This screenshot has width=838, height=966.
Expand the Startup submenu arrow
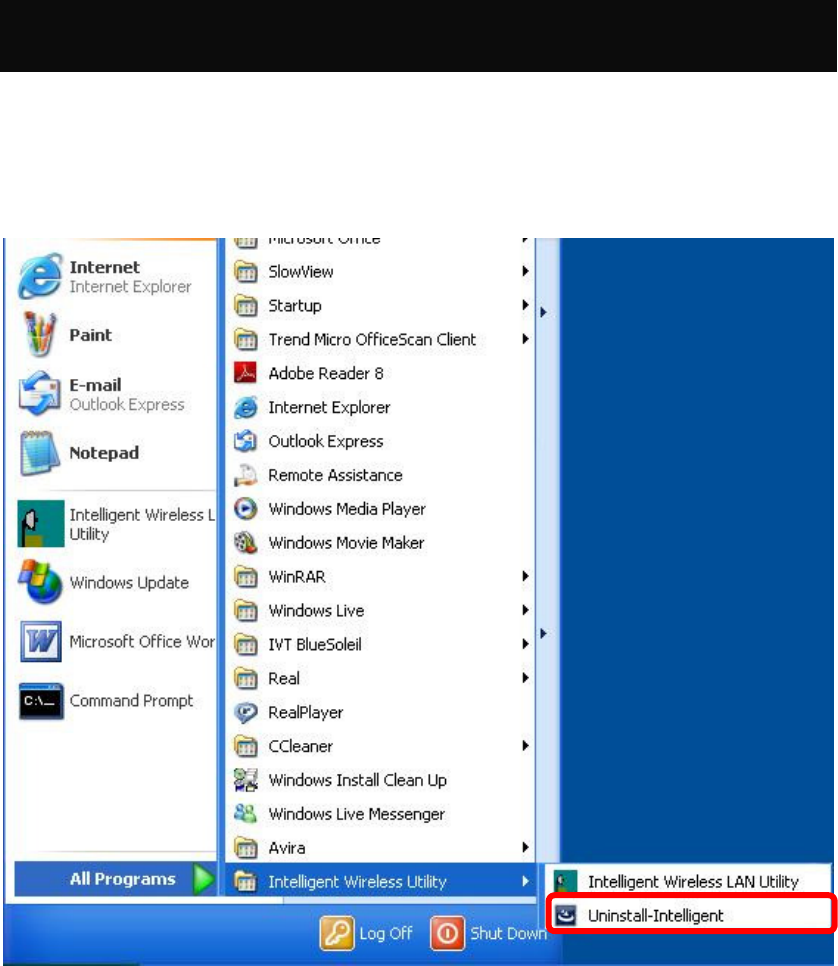pyautogui.click(x=525, y=305)
